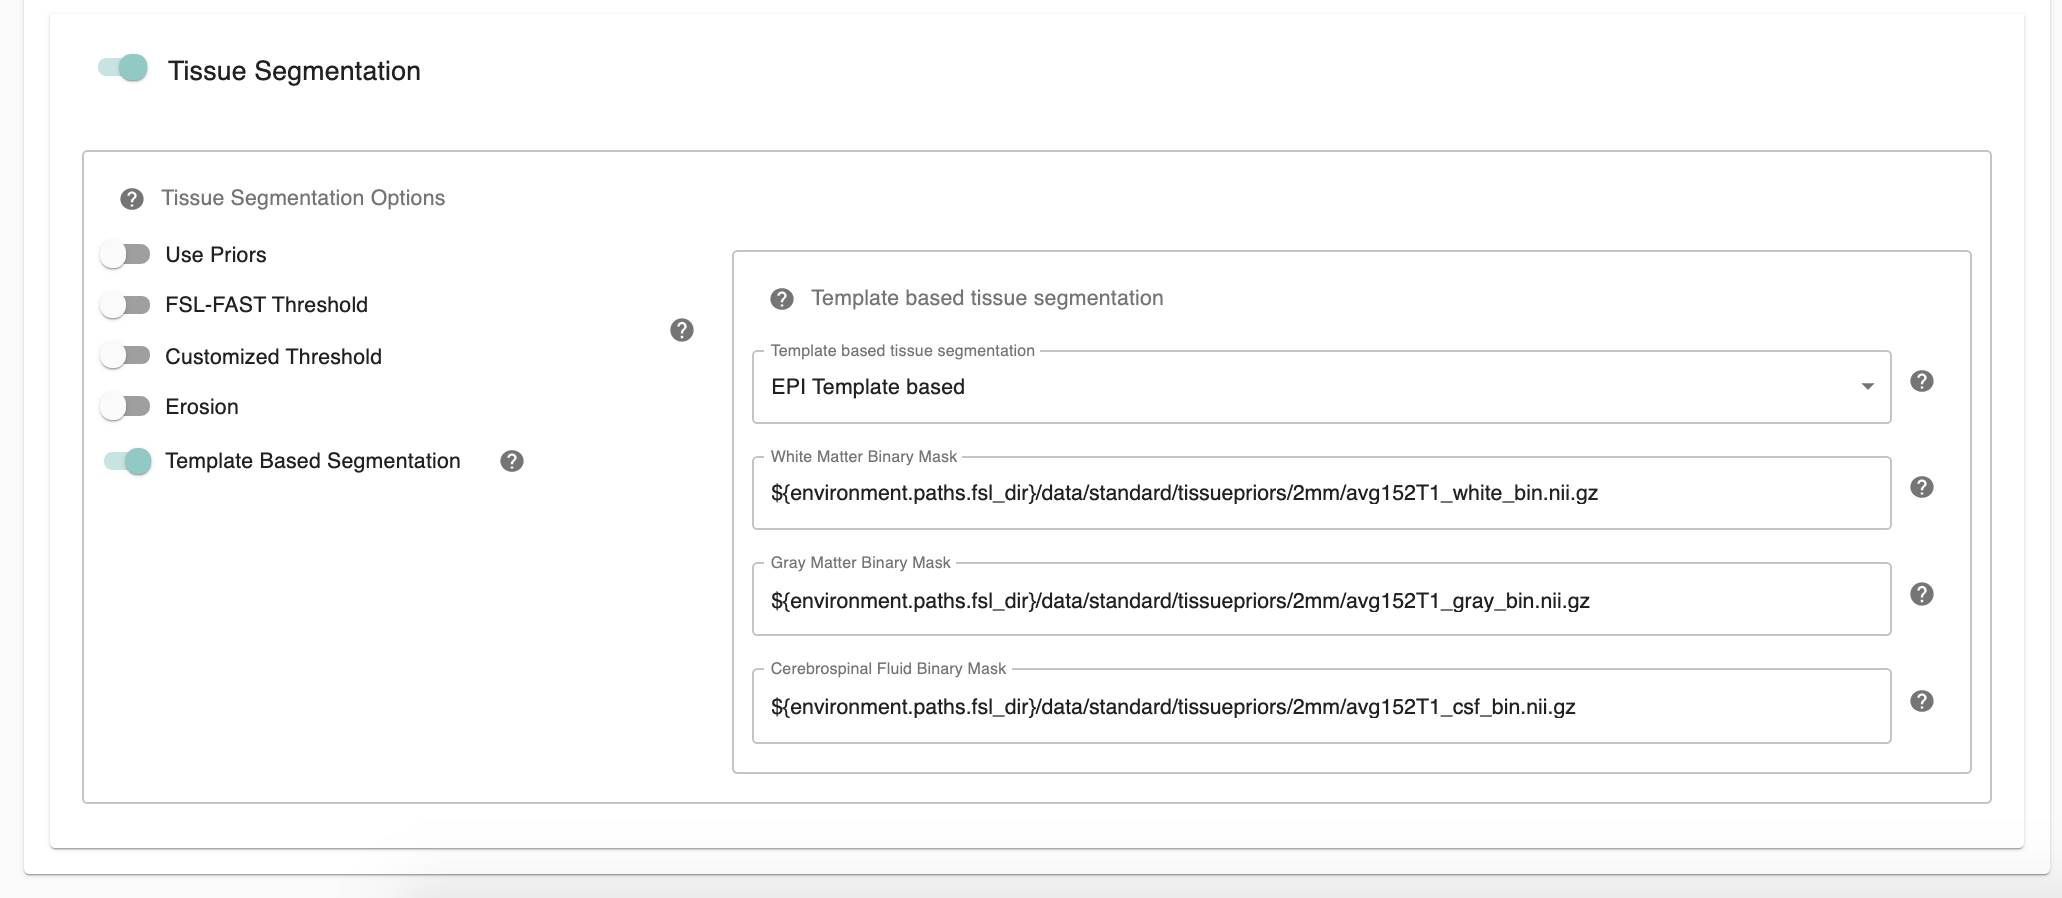Click help icon beside Template Based Segmentation toggle

tap(512, 461)
